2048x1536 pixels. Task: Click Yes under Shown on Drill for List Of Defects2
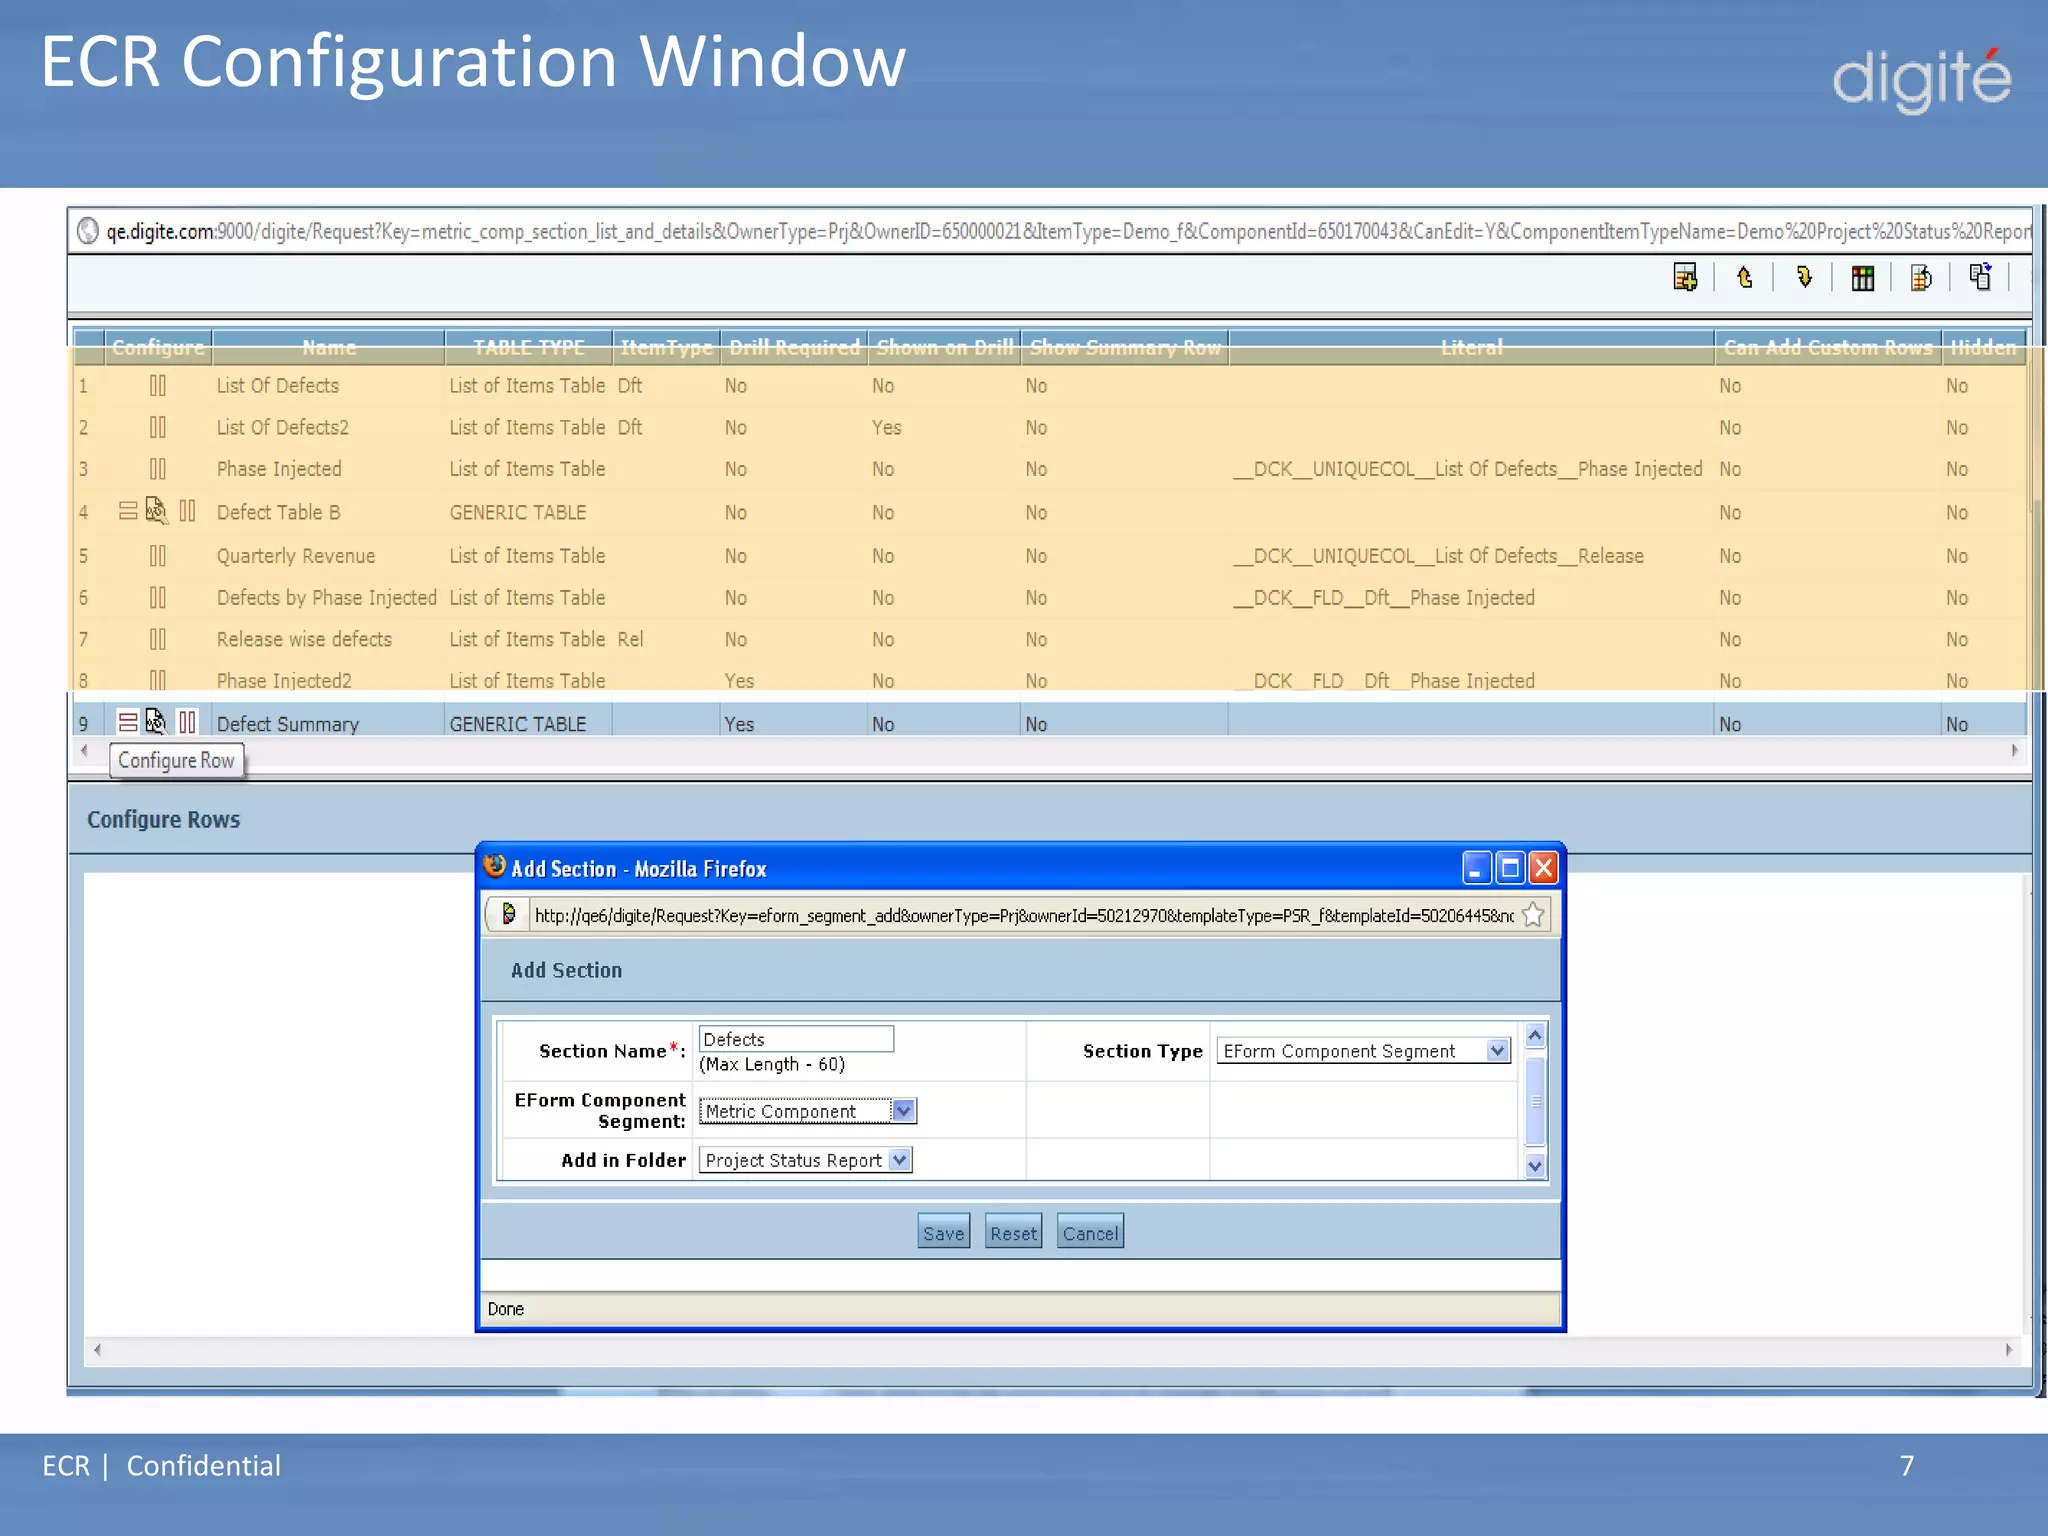tap(886, 427)
